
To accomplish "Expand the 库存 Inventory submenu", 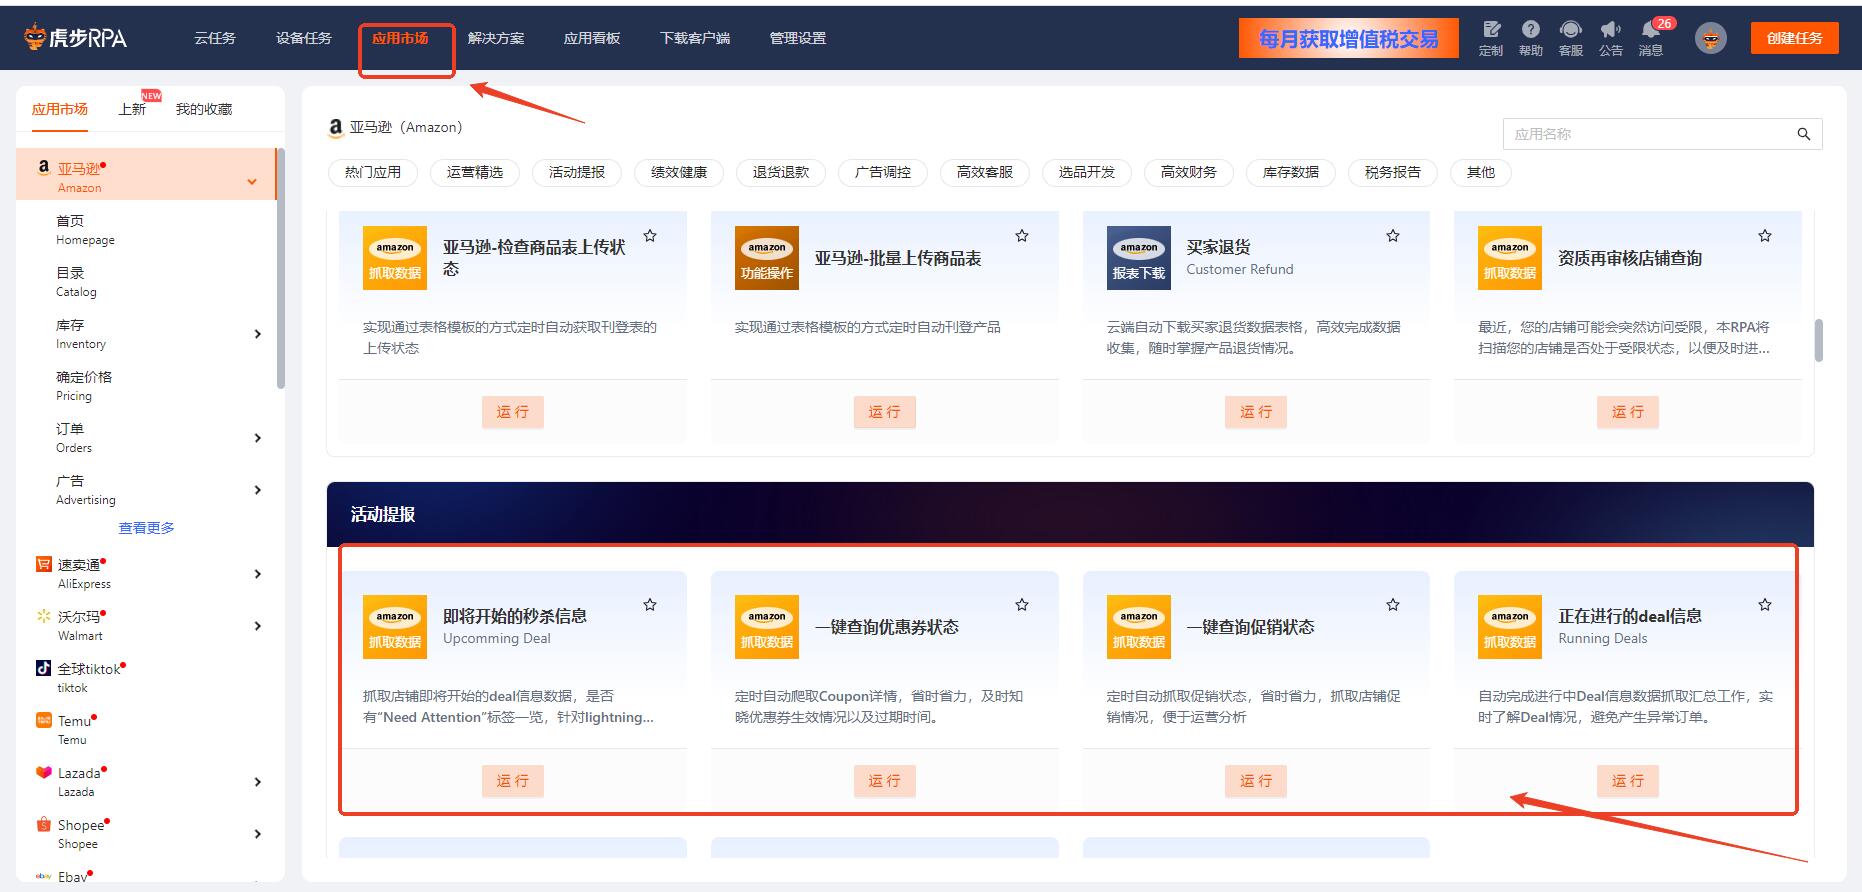I will pos(258,334).
